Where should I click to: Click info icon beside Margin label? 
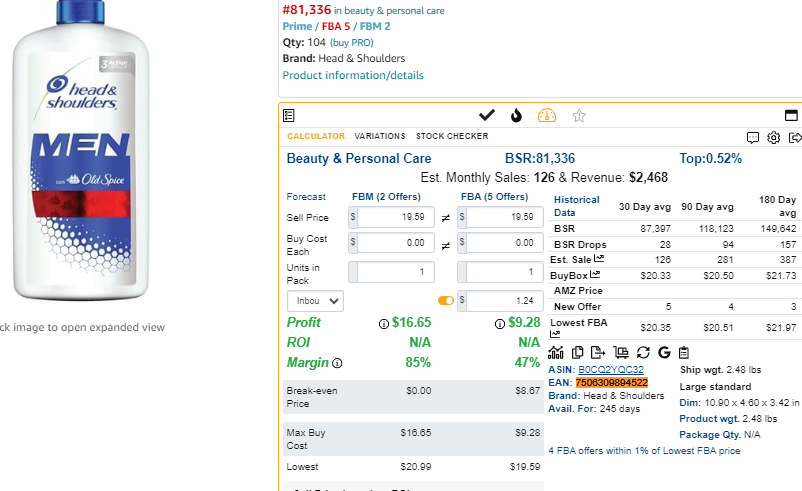pyautogui.click(x=337, y=363)
